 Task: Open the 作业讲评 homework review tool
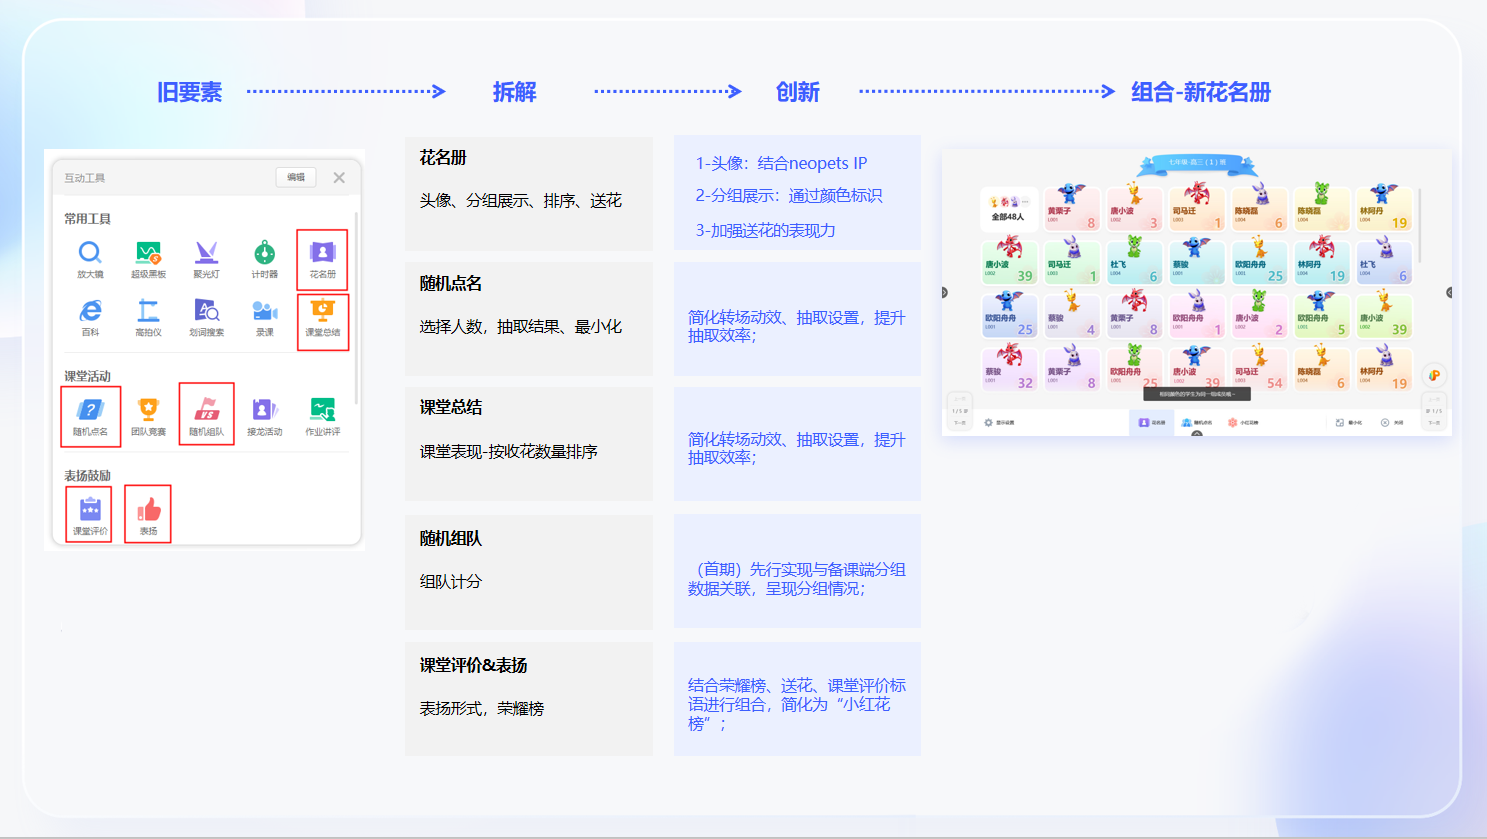pos(322,416)
